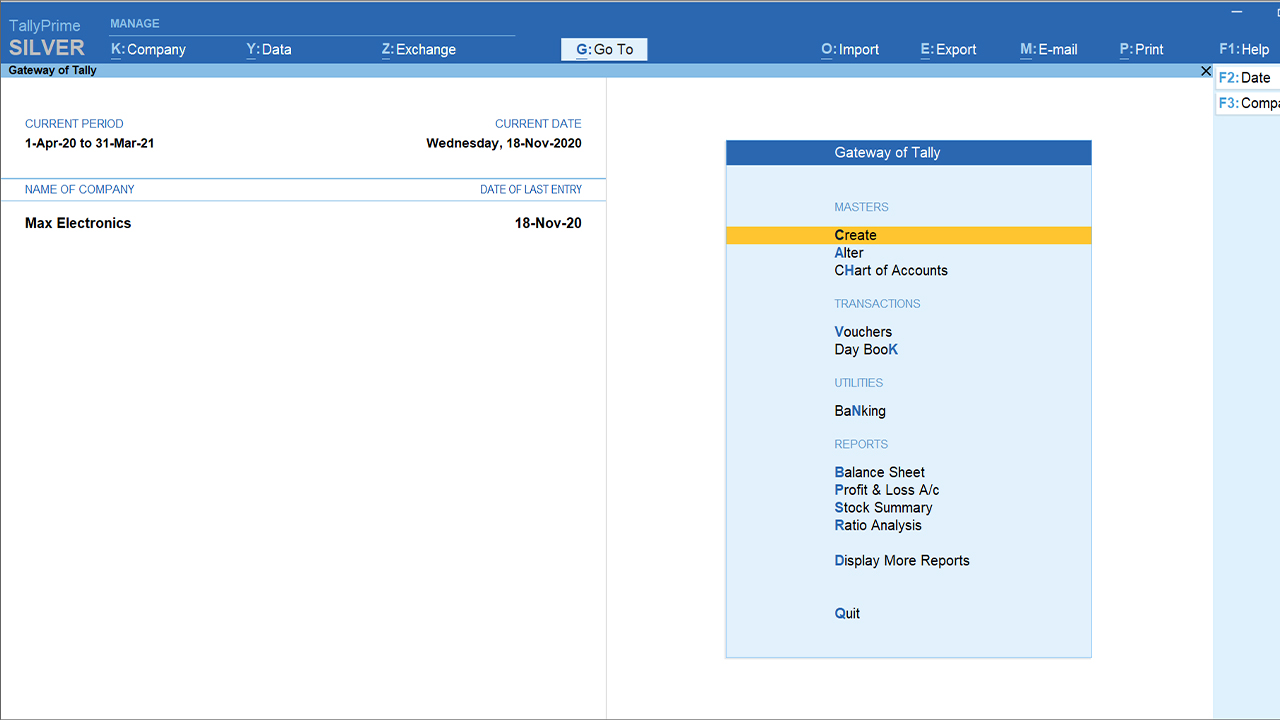Viewport: 1280px width, 720px height.
Task: Open the Balance Sheet report
Action: click(880, 472)
